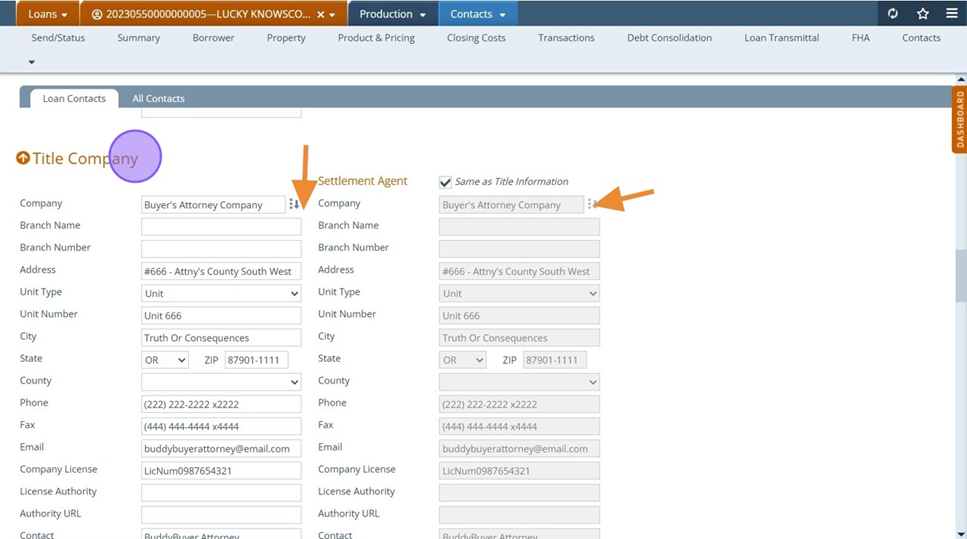The width and height of the screenshot is (967, 539).
Task: Close the LUCKY KNOWSCO loan tab
Action: 320,14
